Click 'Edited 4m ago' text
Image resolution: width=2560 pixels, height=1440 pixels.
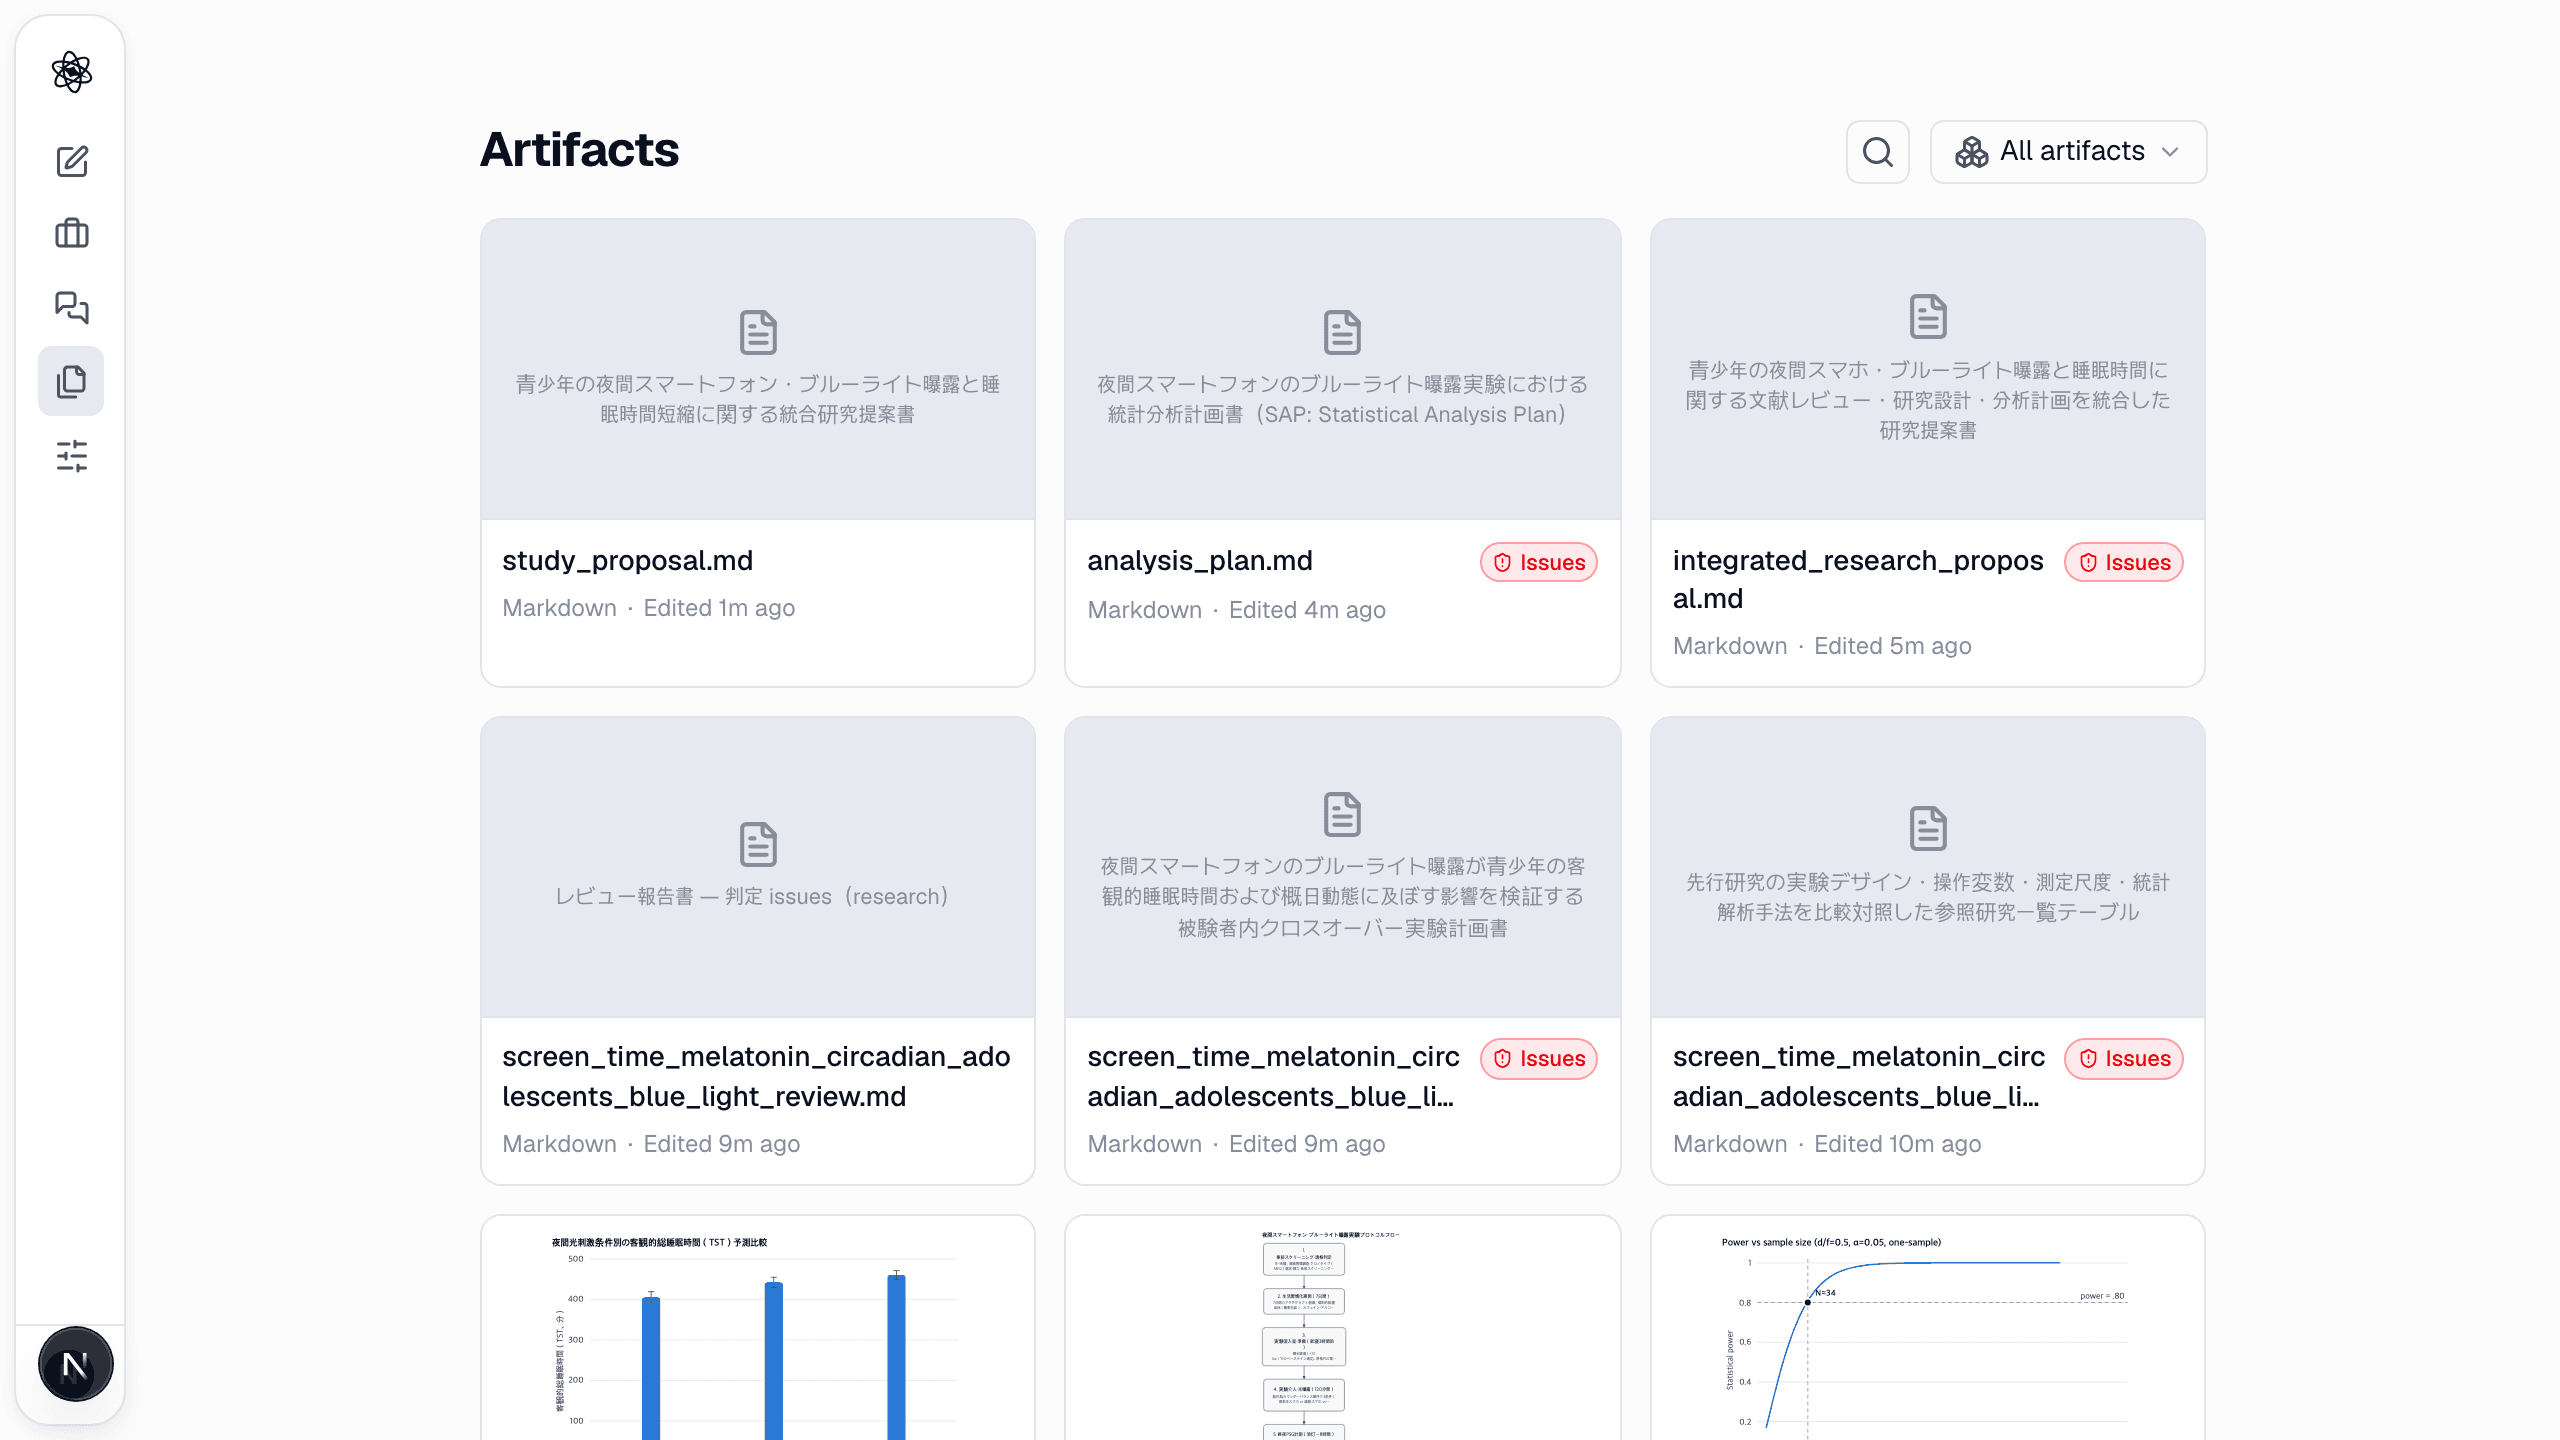click(1307, 610)
